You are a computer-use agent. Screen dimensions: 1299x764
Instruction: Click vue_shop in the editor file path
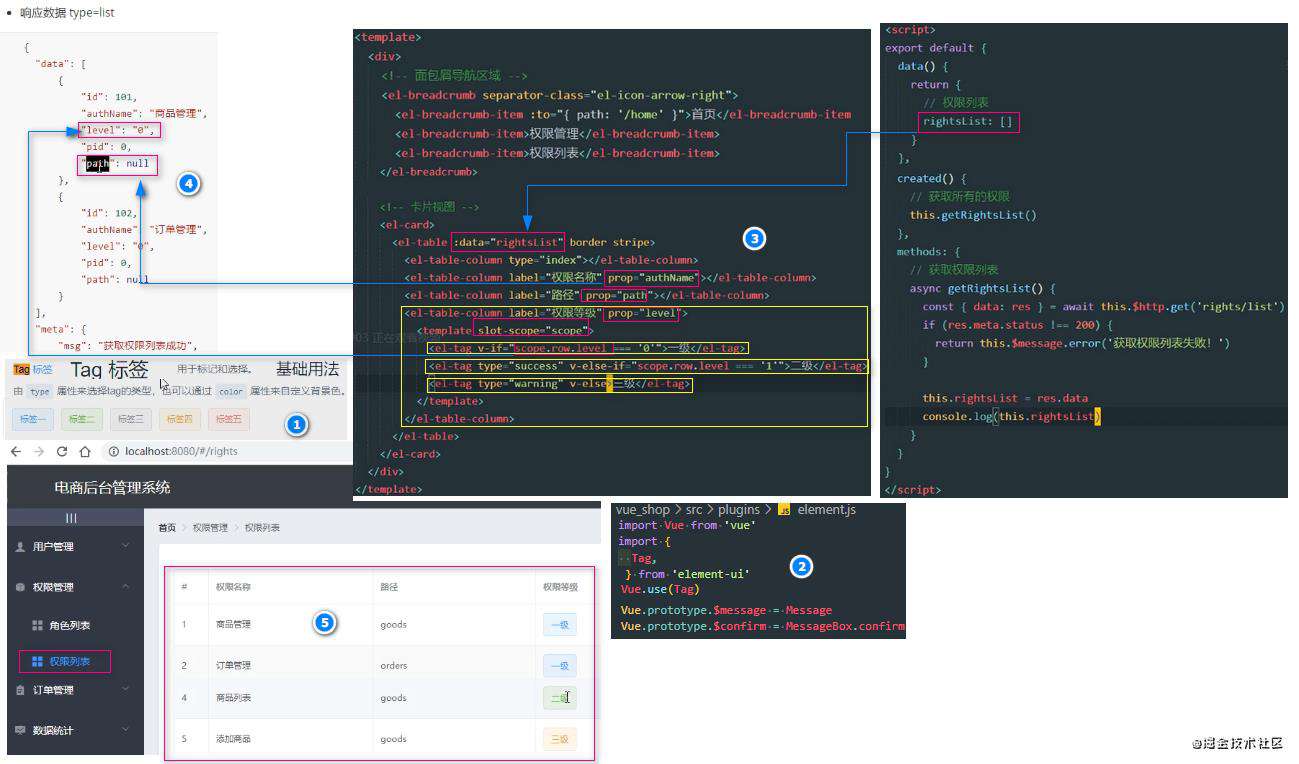pyautogui.click(x=642, y=510)
